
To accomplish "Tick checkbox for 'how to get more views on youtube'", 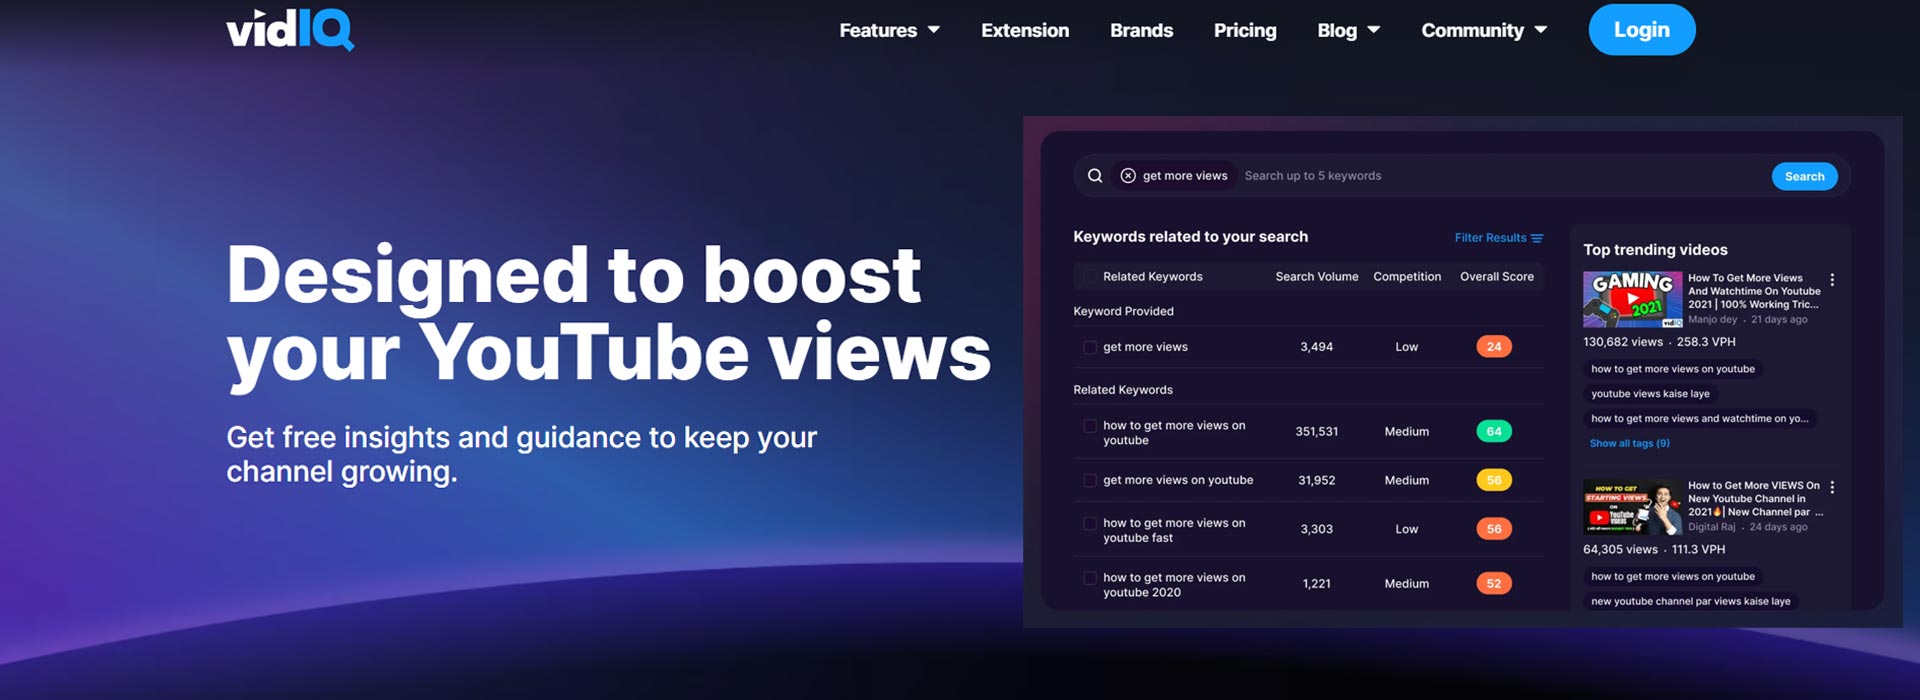I will point(1090,426).
